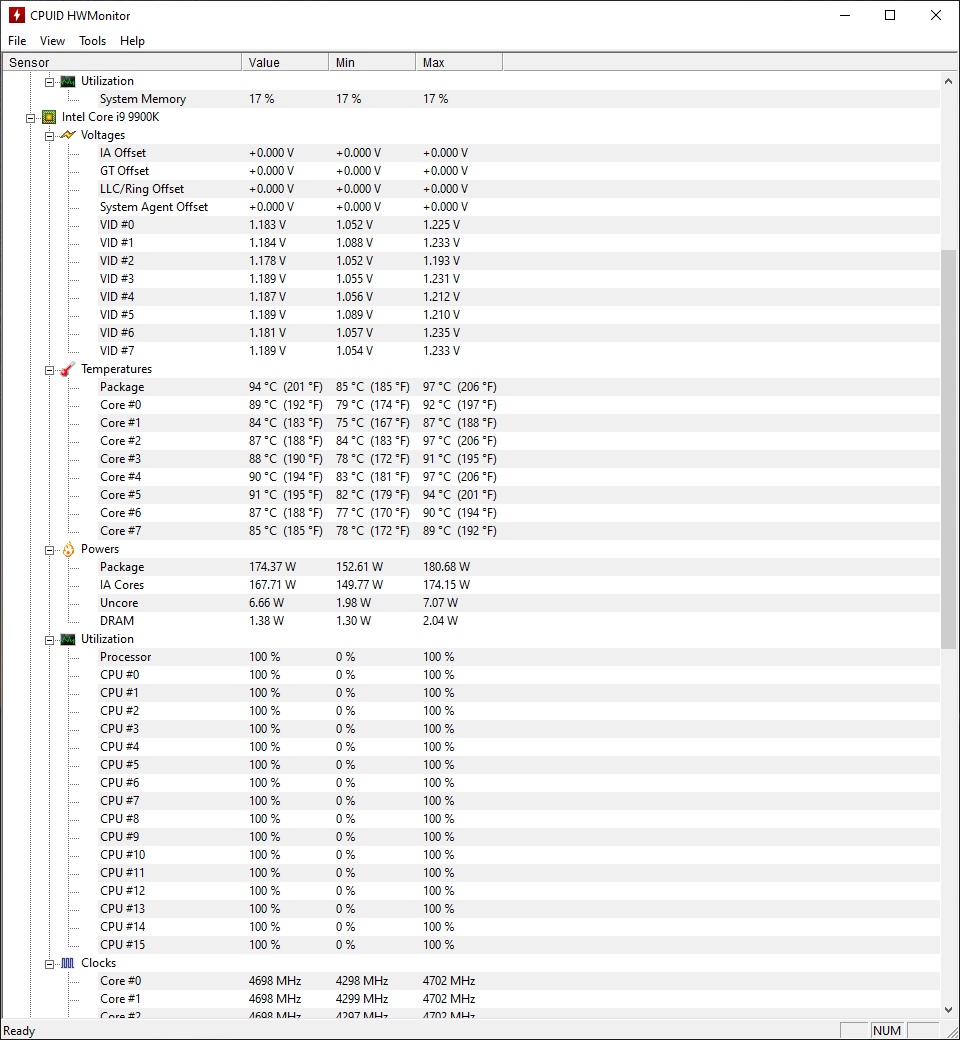Click the scroll up arrow
This screenshot has width=960, height=1040.
coord(948,81)
